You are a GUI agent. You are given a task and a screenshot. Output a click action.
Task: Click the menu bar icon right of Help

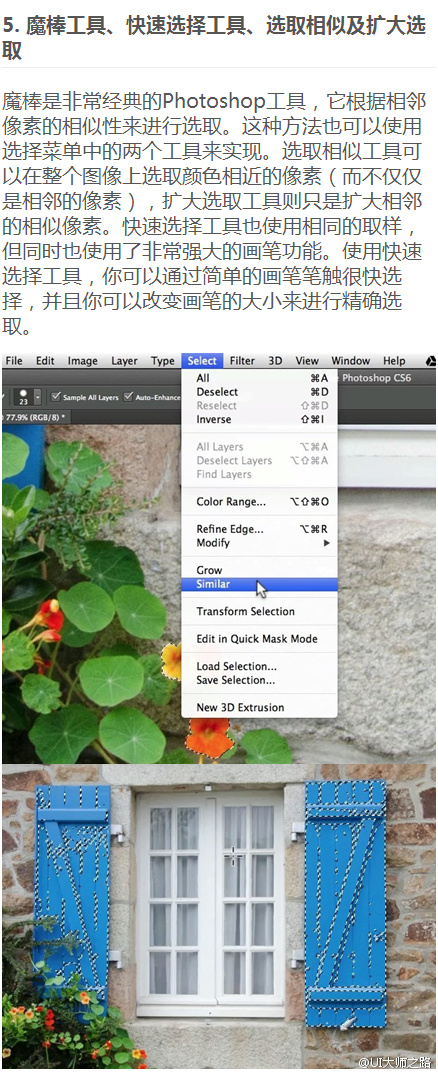click(430, 361)
